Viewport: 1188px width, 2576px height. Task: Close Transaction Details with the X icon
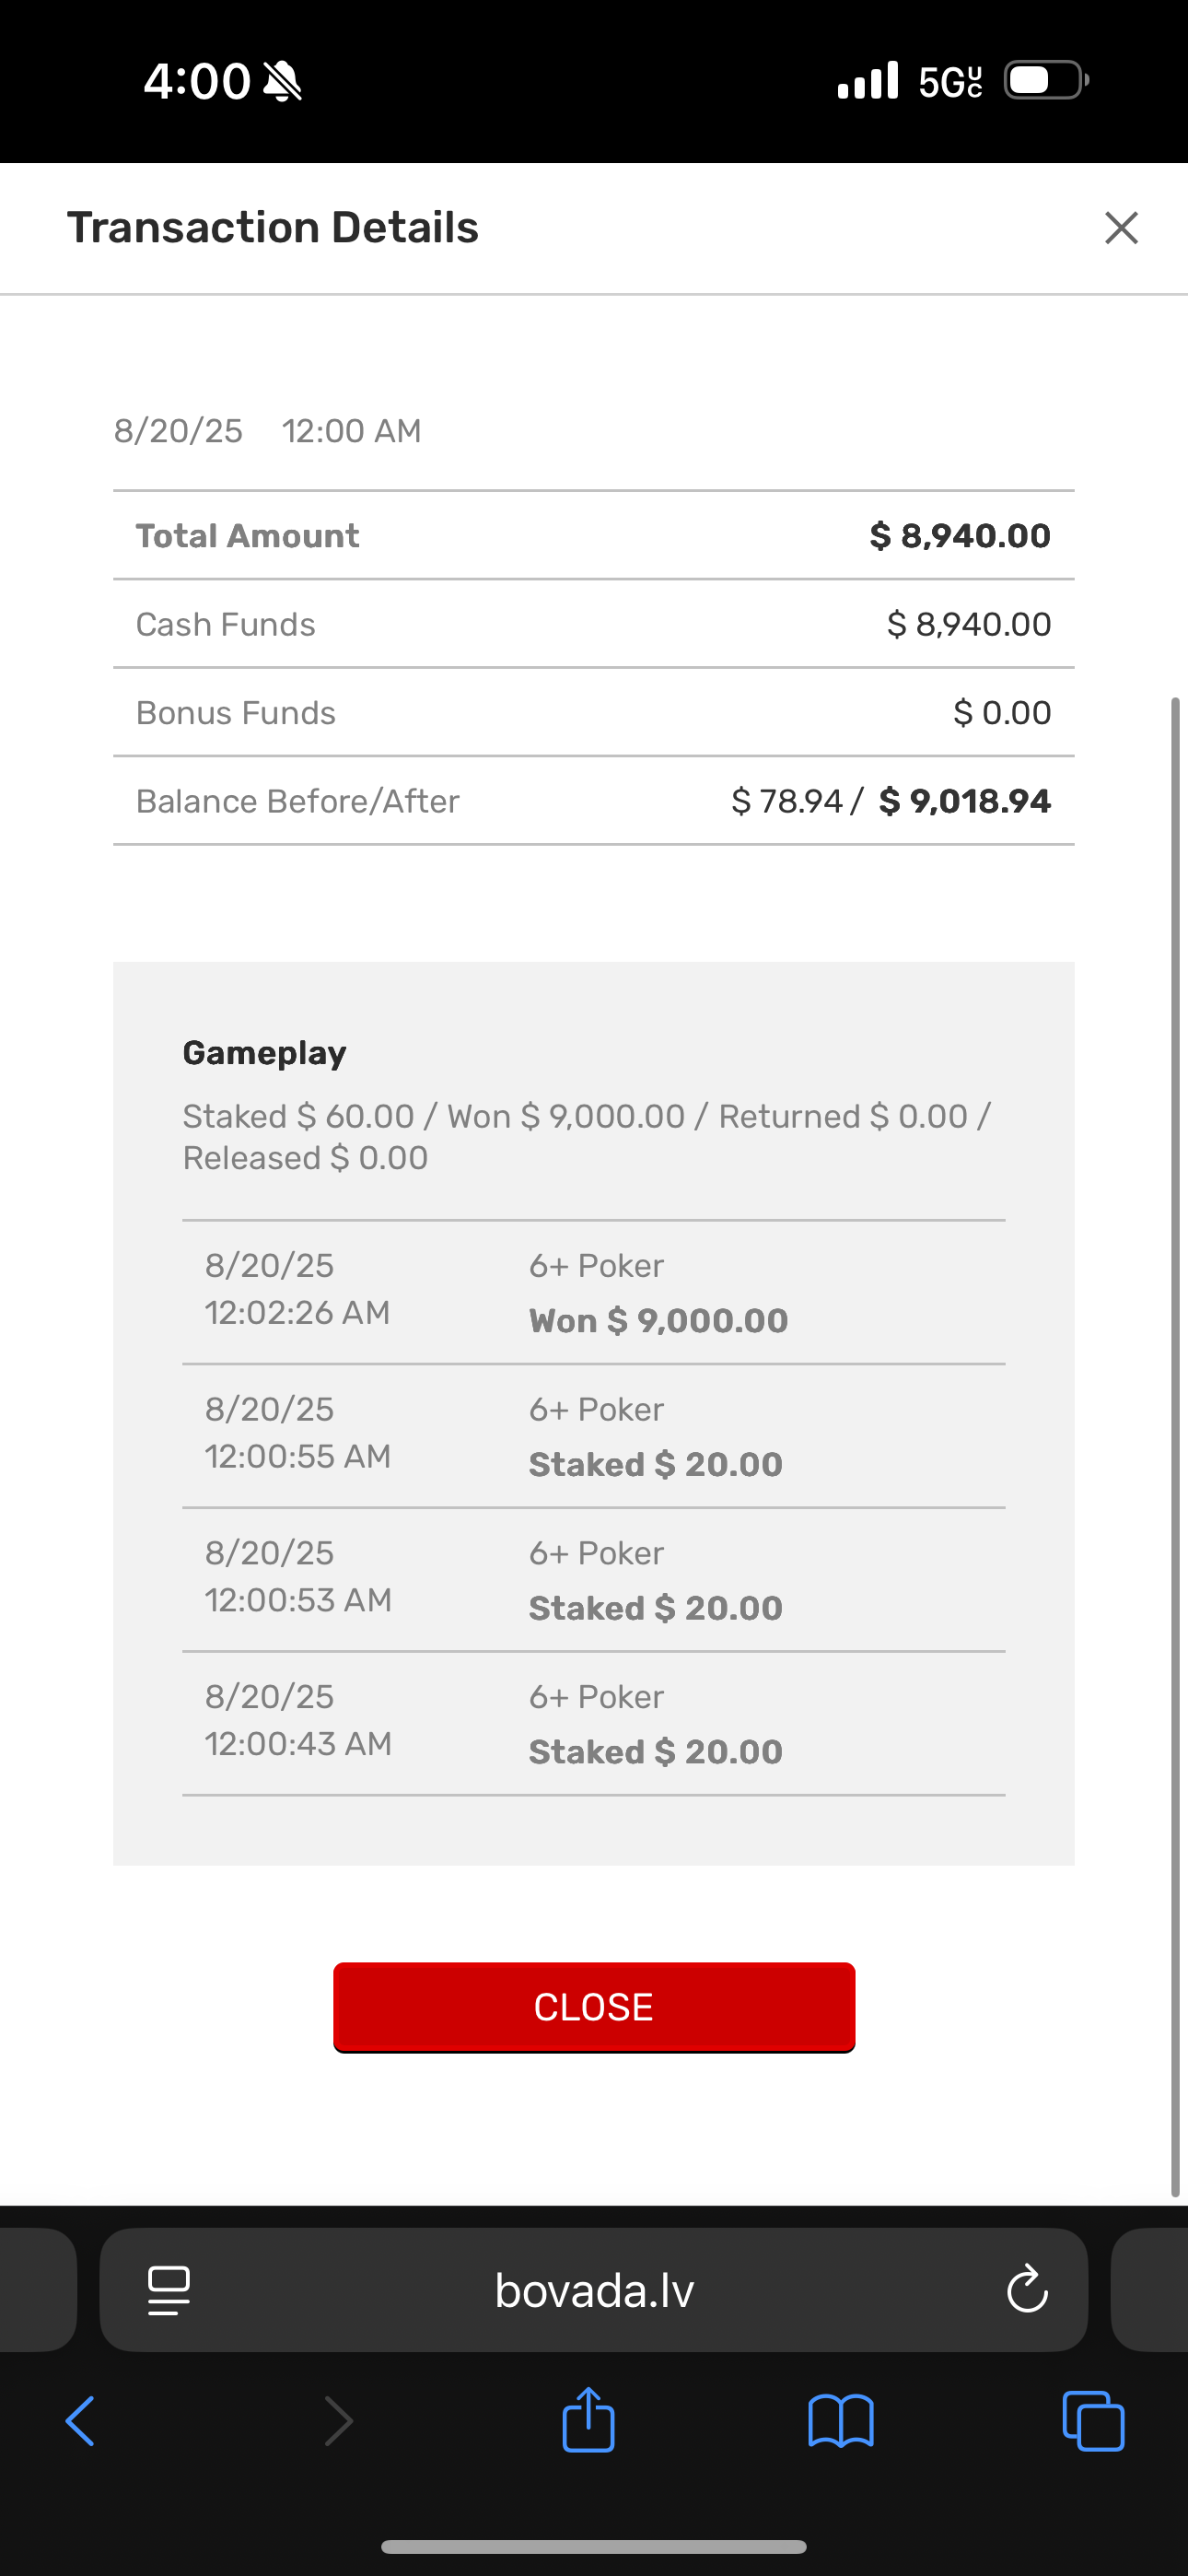coord(1121,228)
